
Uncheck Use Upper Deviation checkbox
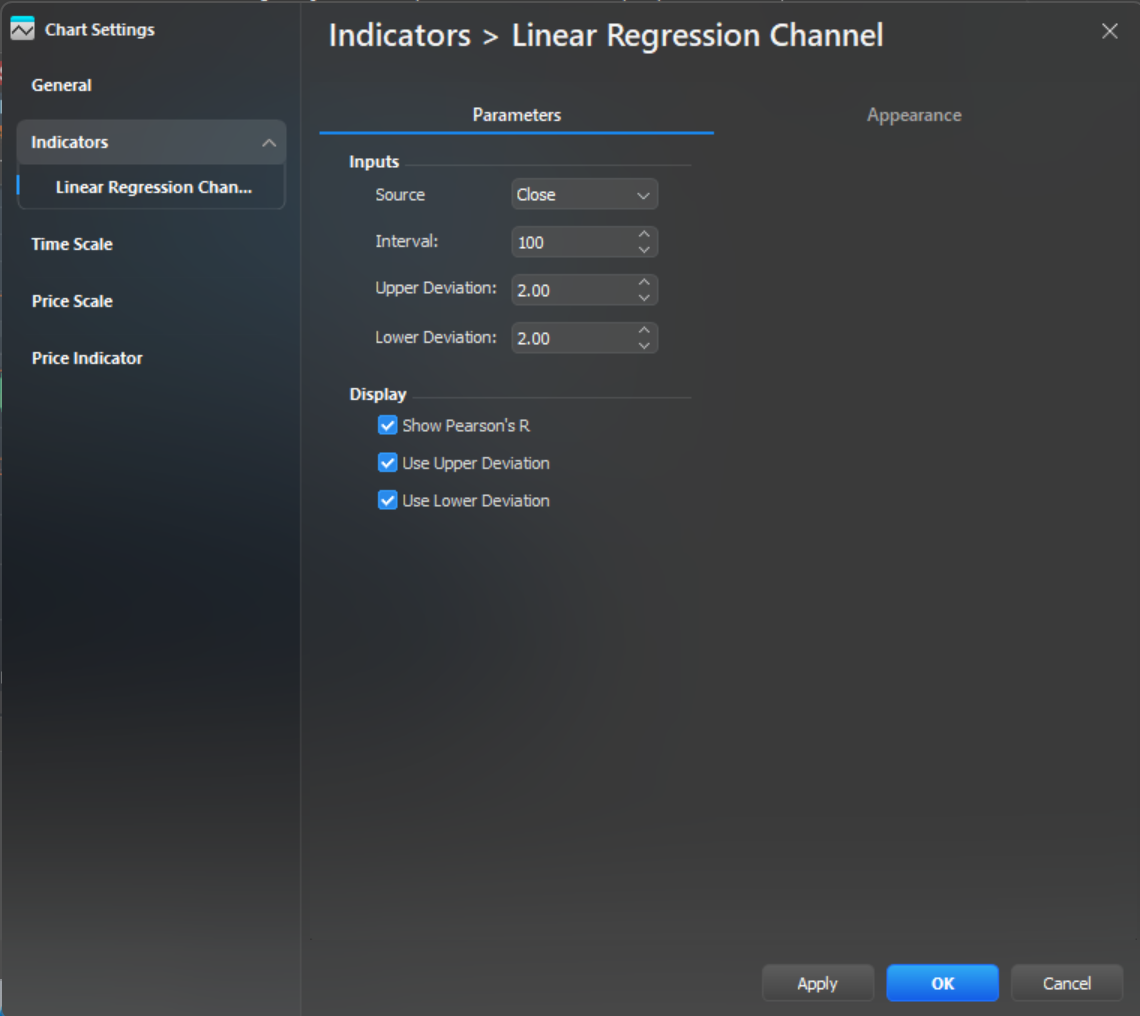point(388,463)
